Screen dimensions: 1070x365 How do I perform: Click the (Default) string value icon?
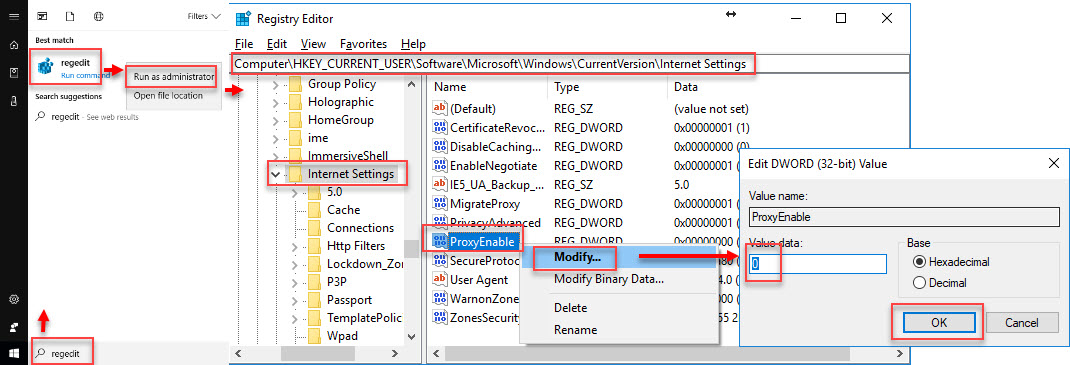click(439, 108)
